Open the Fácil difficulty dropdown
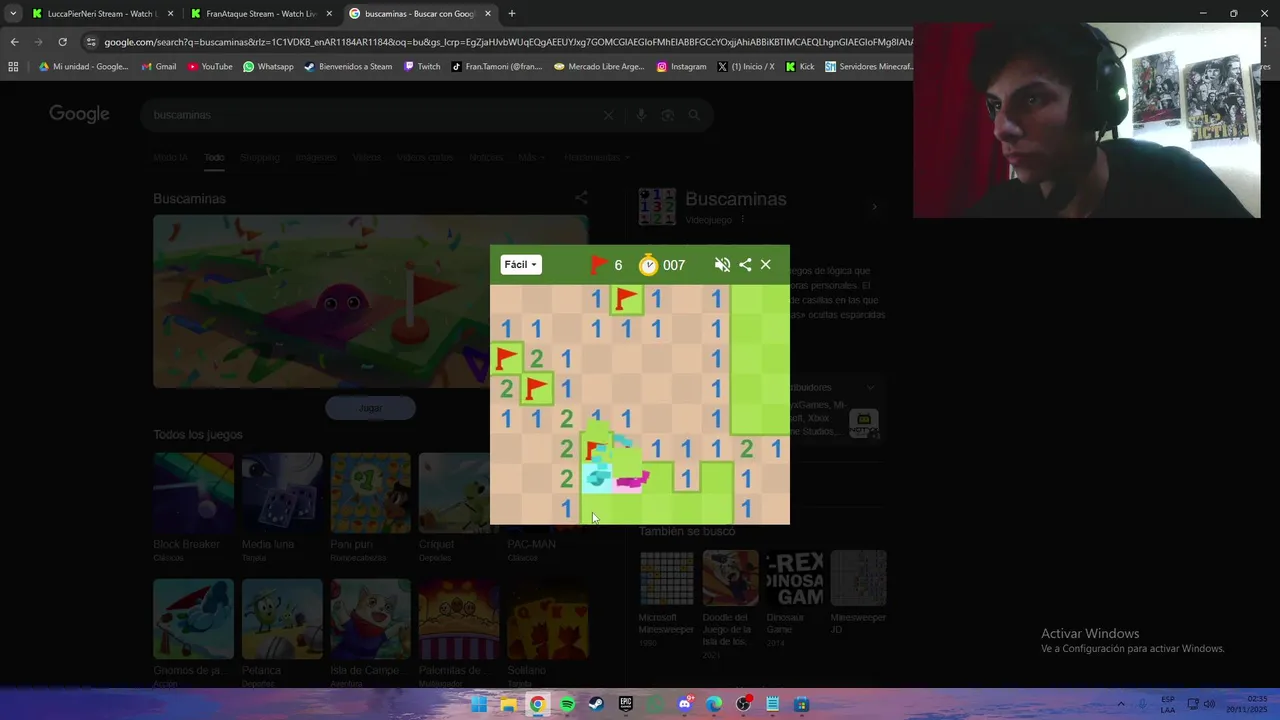Viewport: 1280px width, 720px height. coord(520,265)
